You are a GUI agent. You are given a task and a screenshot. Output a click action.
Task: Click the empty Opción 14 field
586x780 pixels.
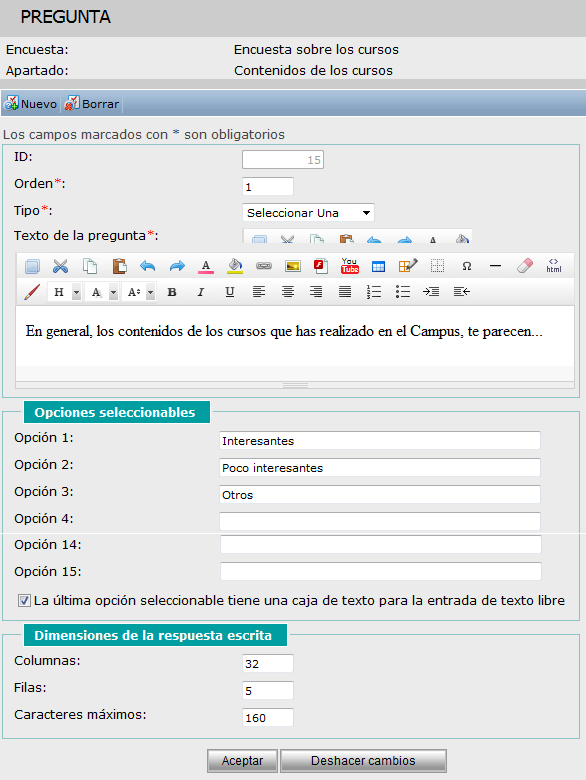[x=381, y=545]
